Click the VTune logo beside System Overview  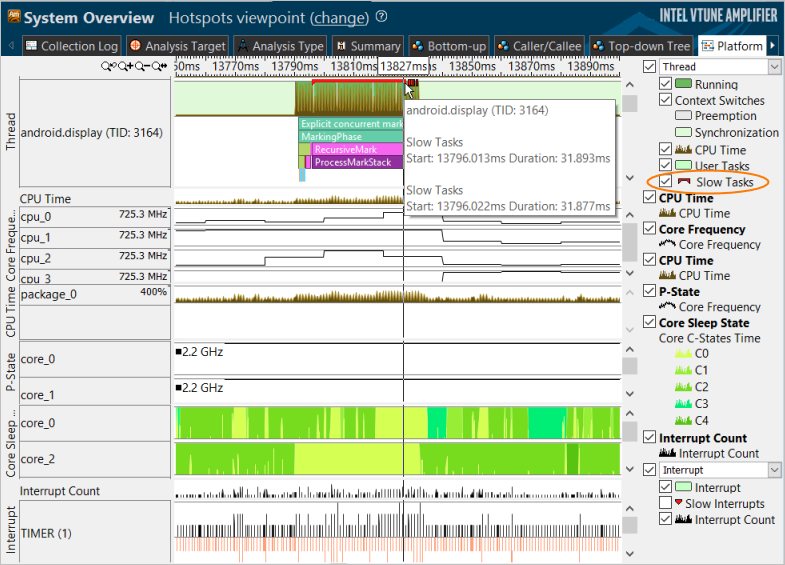click(14, 17)
